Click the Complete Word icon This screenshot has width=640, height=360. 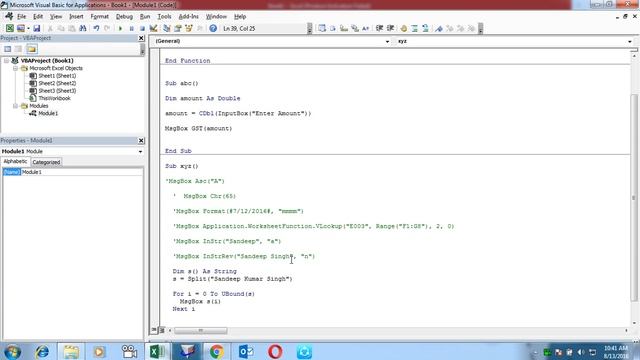coord(365,28)
